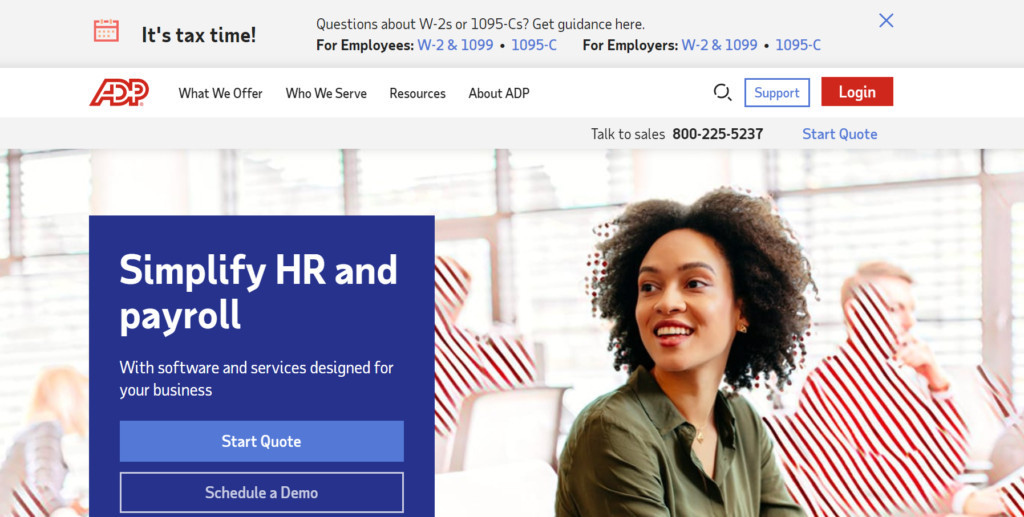Open the employees 1095-C link

(x=534, y=45)
